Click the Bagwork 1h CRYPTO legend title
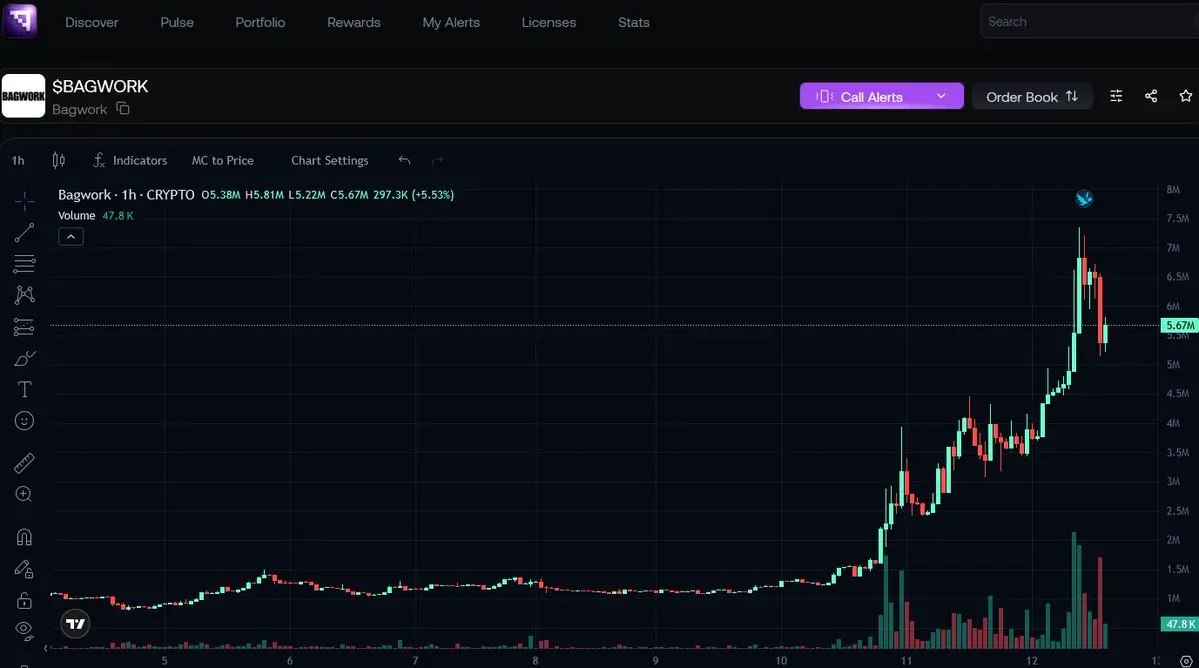 point(126,195)
